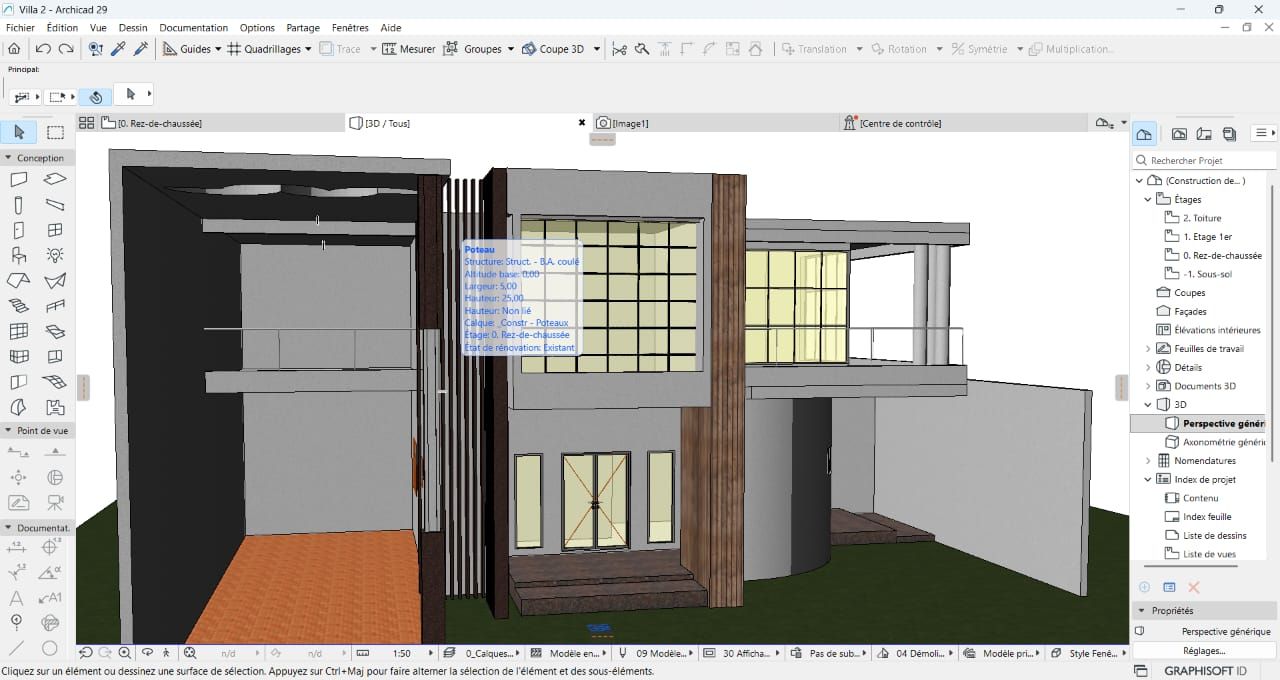Pick the Door tool
This screenshot has width=1280, height=680.
pos(19,230)
